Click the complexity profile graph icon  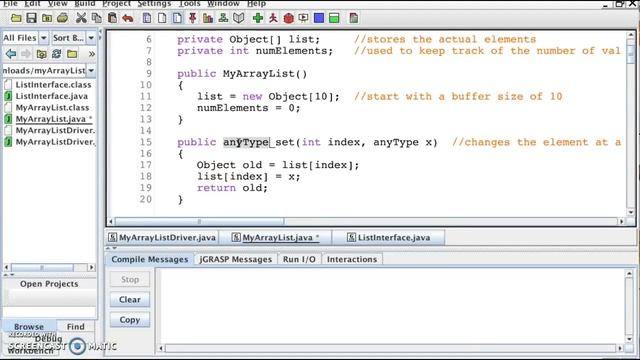(x=208, y=18)
